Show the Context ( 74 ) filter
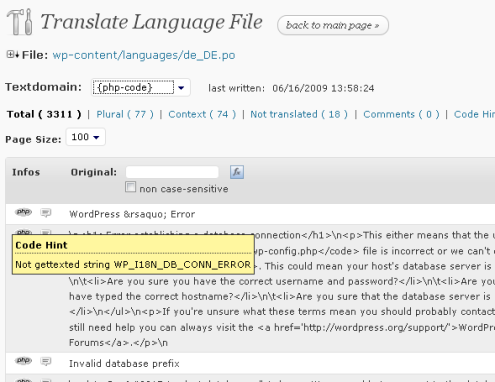 [x=202, y=114]
